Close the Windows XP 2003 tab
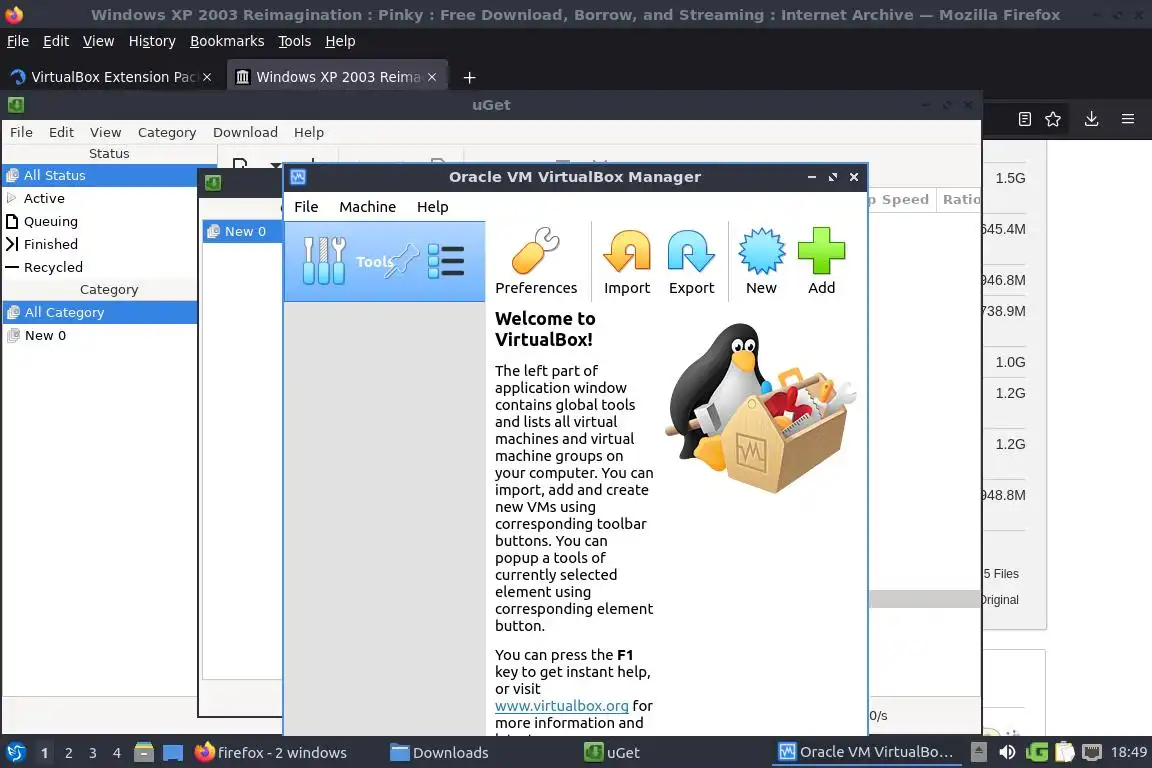The image size is (1152, 768). (x=432, y=77)
